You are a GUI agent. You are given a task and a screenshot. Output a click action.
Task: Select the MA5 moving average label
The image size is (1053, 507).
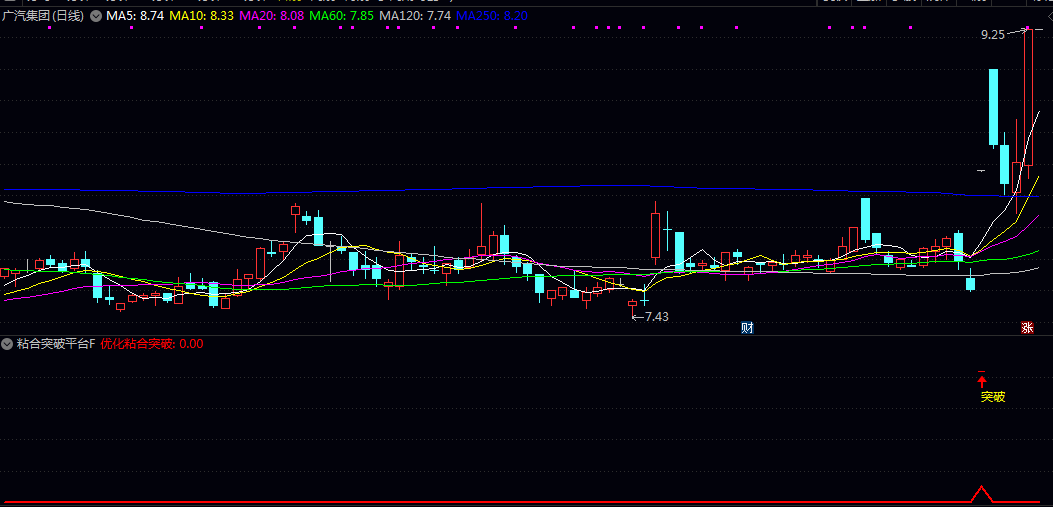coord(134,16)
